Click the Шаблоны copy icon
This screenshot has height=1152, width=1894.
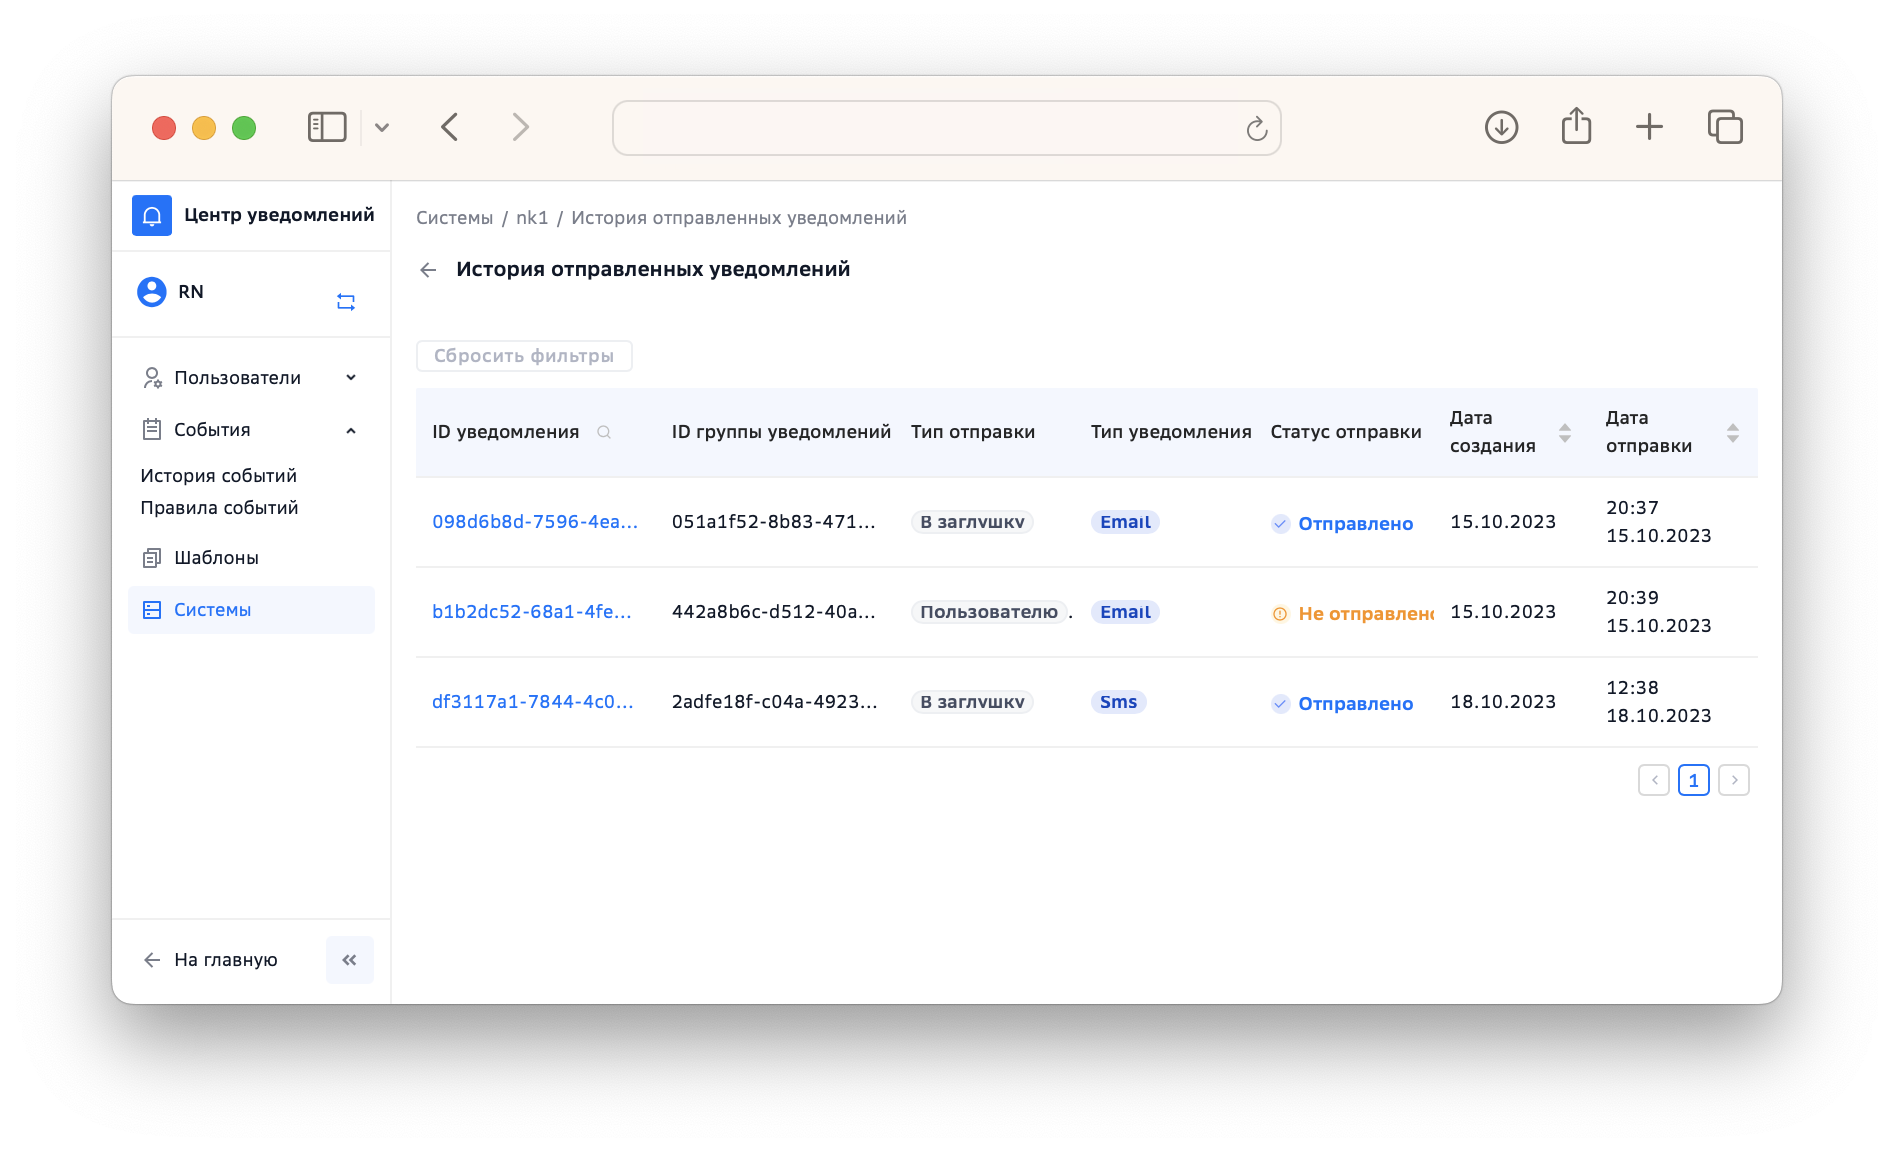click(152, 558)
